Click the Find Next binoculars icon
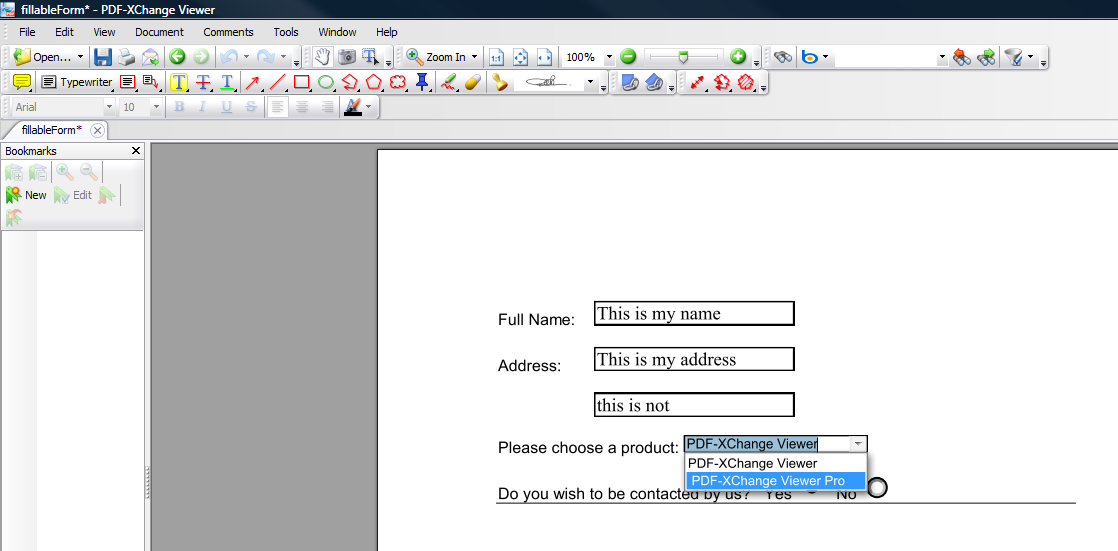This screenshot has height=551, width=1118. (x=986, y=57)
